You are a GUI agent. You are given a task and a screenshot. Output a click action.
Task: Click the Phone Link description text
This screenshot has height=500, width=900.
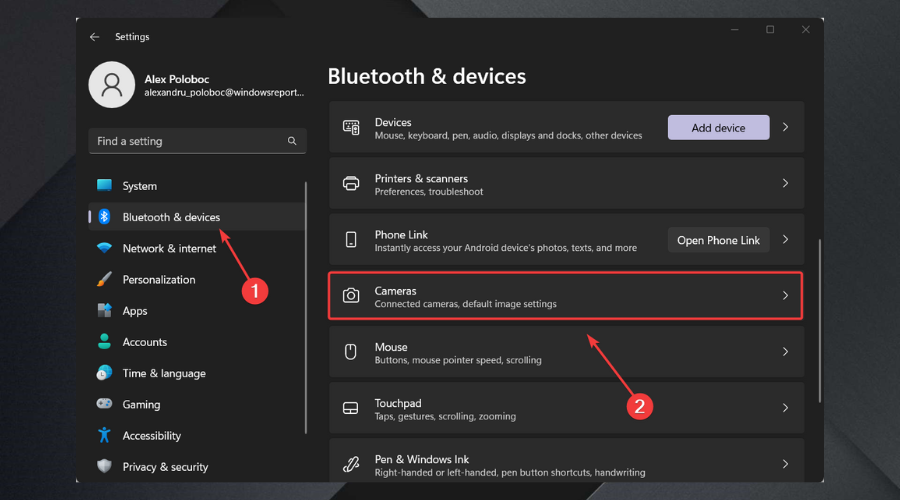[506, 248]
